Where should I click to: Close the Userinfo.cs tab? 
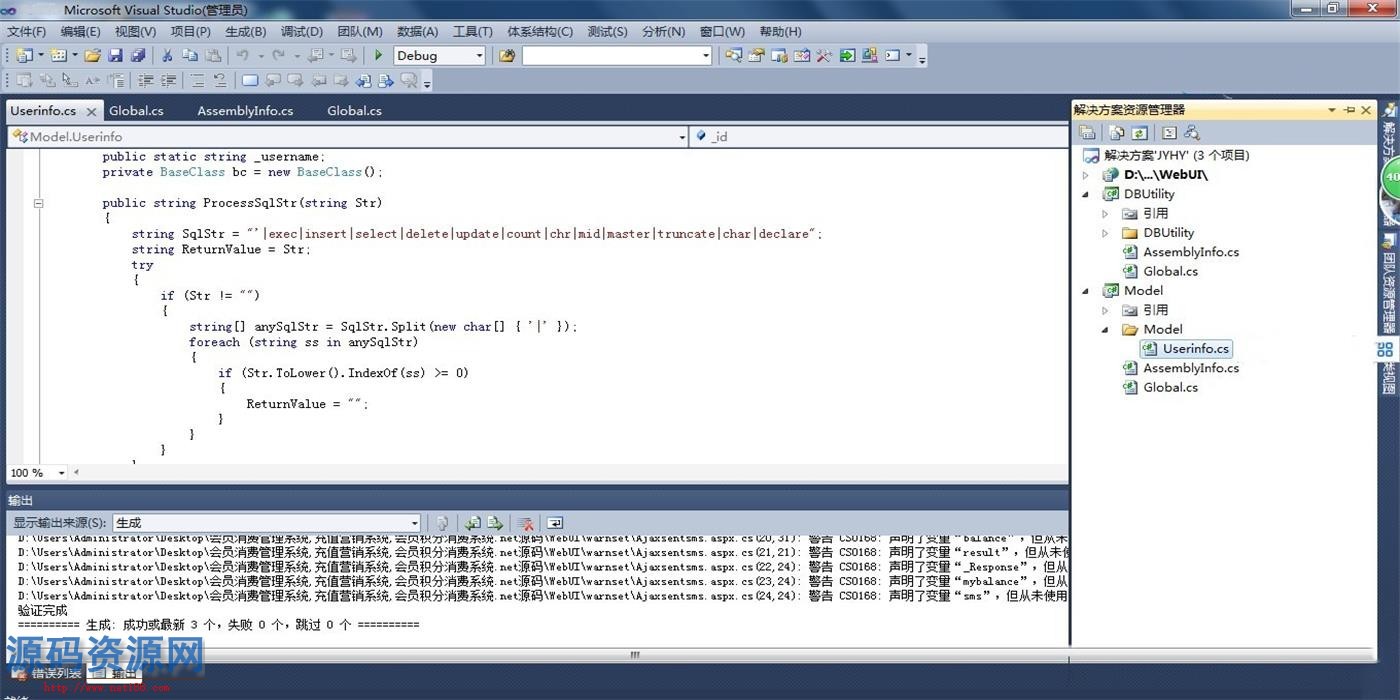coord(91,111)
